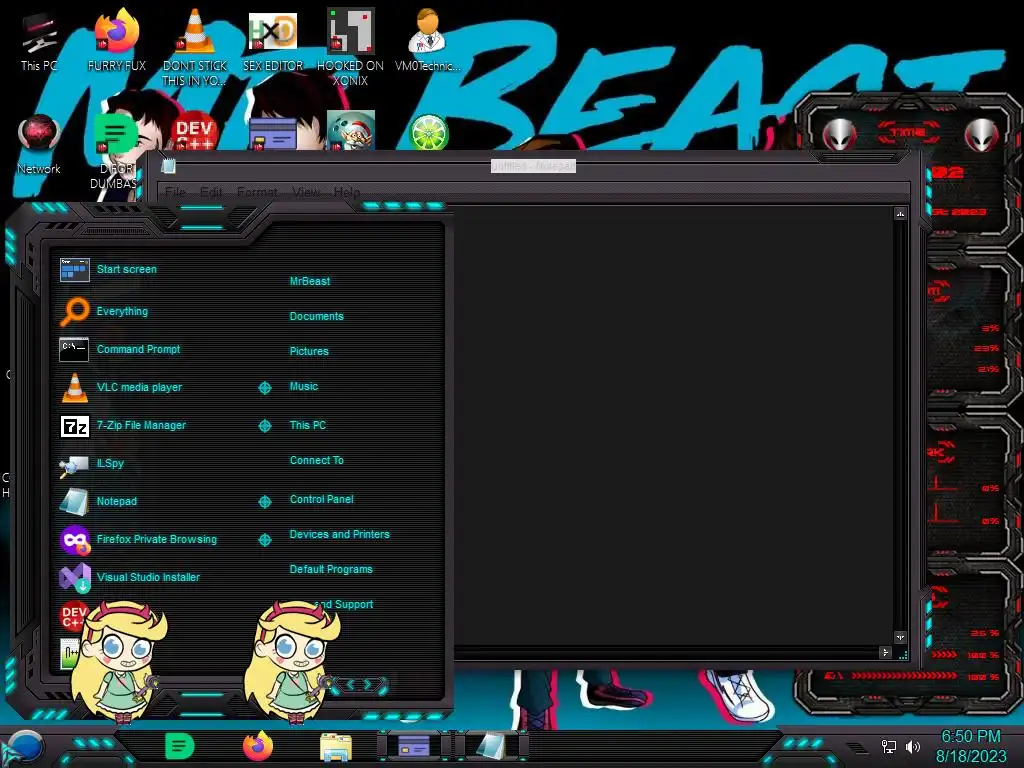Open Pictures from start menu

pos(309,351)
